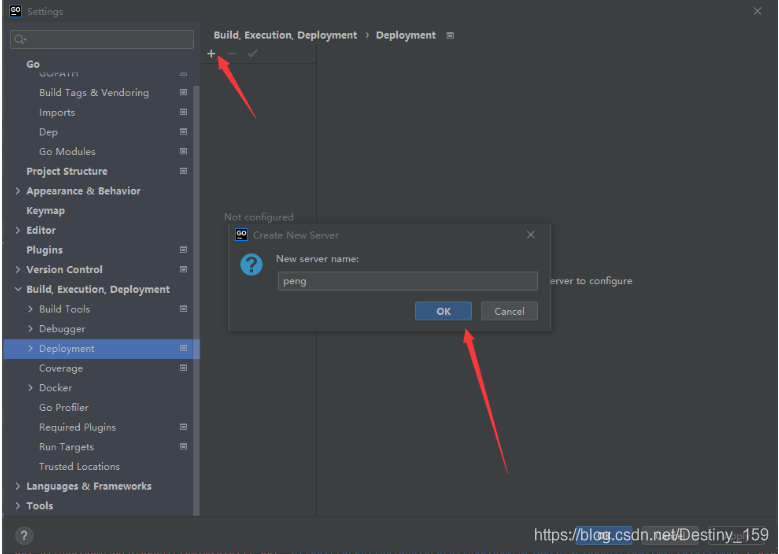
Task: Click the help question mark button bottom-left
Action: point(24,535)
